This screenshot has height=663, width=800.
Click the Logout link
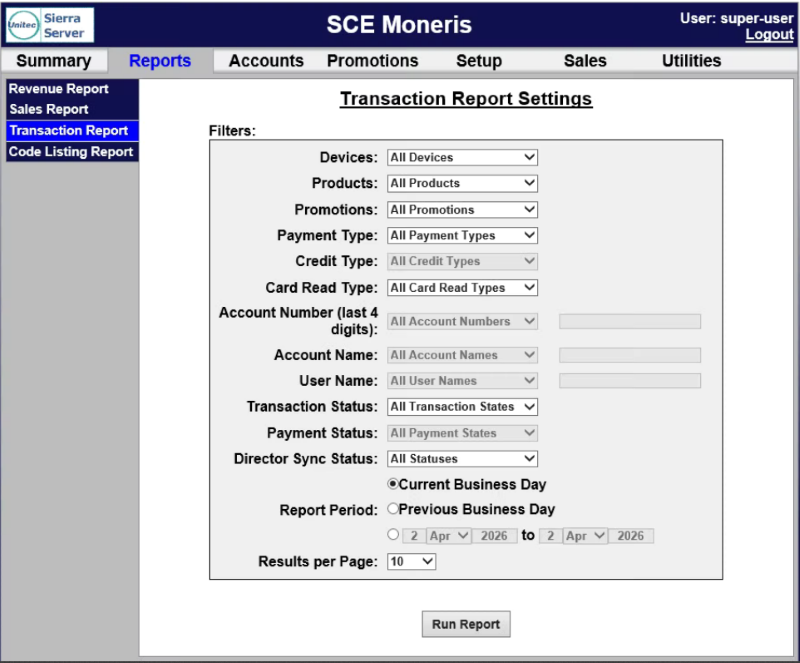click(x=769, y=35)
